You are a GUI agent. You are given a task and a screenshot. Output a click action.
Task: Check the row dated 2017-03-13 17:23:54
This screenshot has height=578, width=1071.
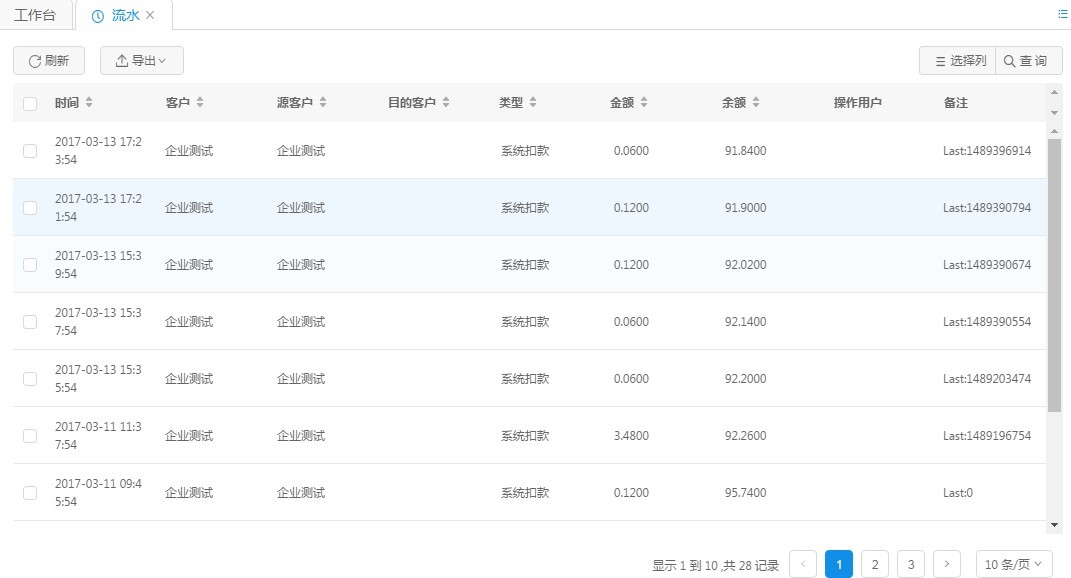(x=30, y=151)
